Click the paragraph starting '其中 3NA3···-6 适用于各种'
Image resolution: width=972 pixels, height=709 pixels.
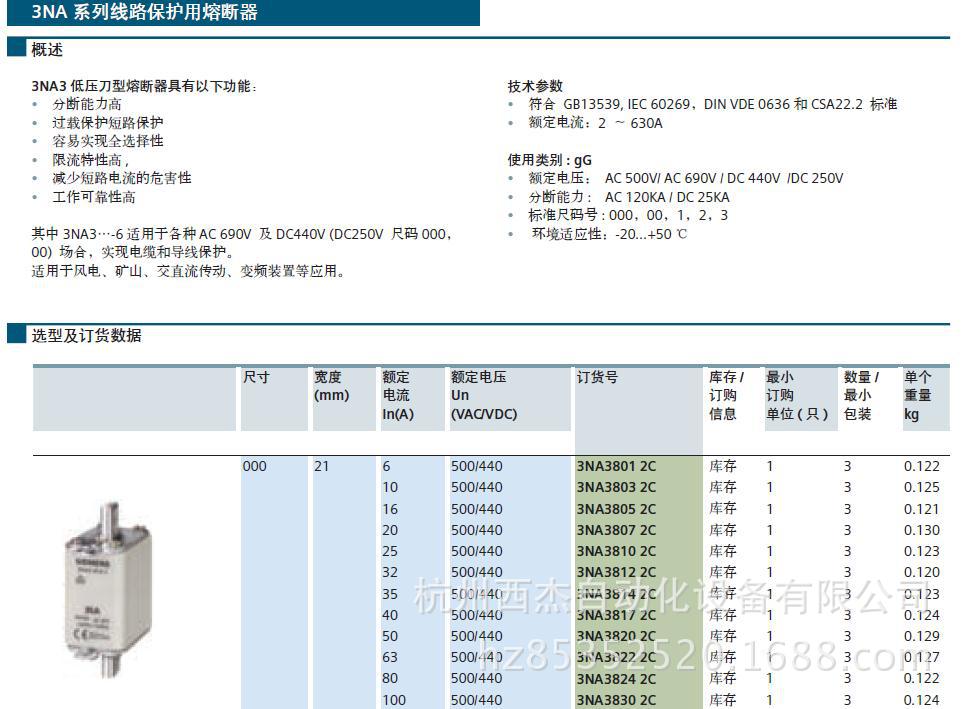click(x=242, y=243)
